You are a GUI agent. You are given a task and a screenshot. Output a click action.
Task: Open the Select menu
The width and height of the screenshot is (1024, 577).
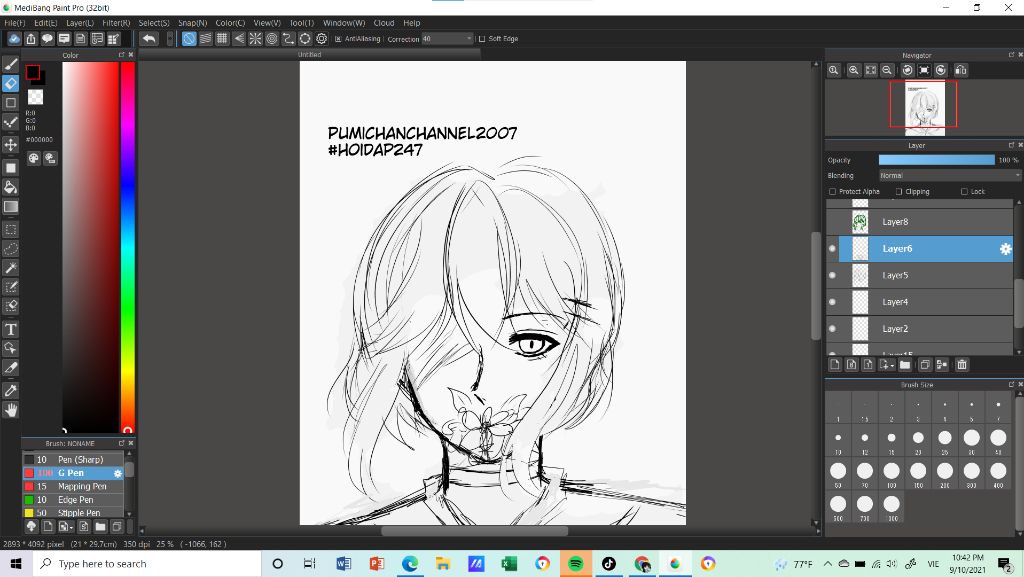click(x=154, y=23)
